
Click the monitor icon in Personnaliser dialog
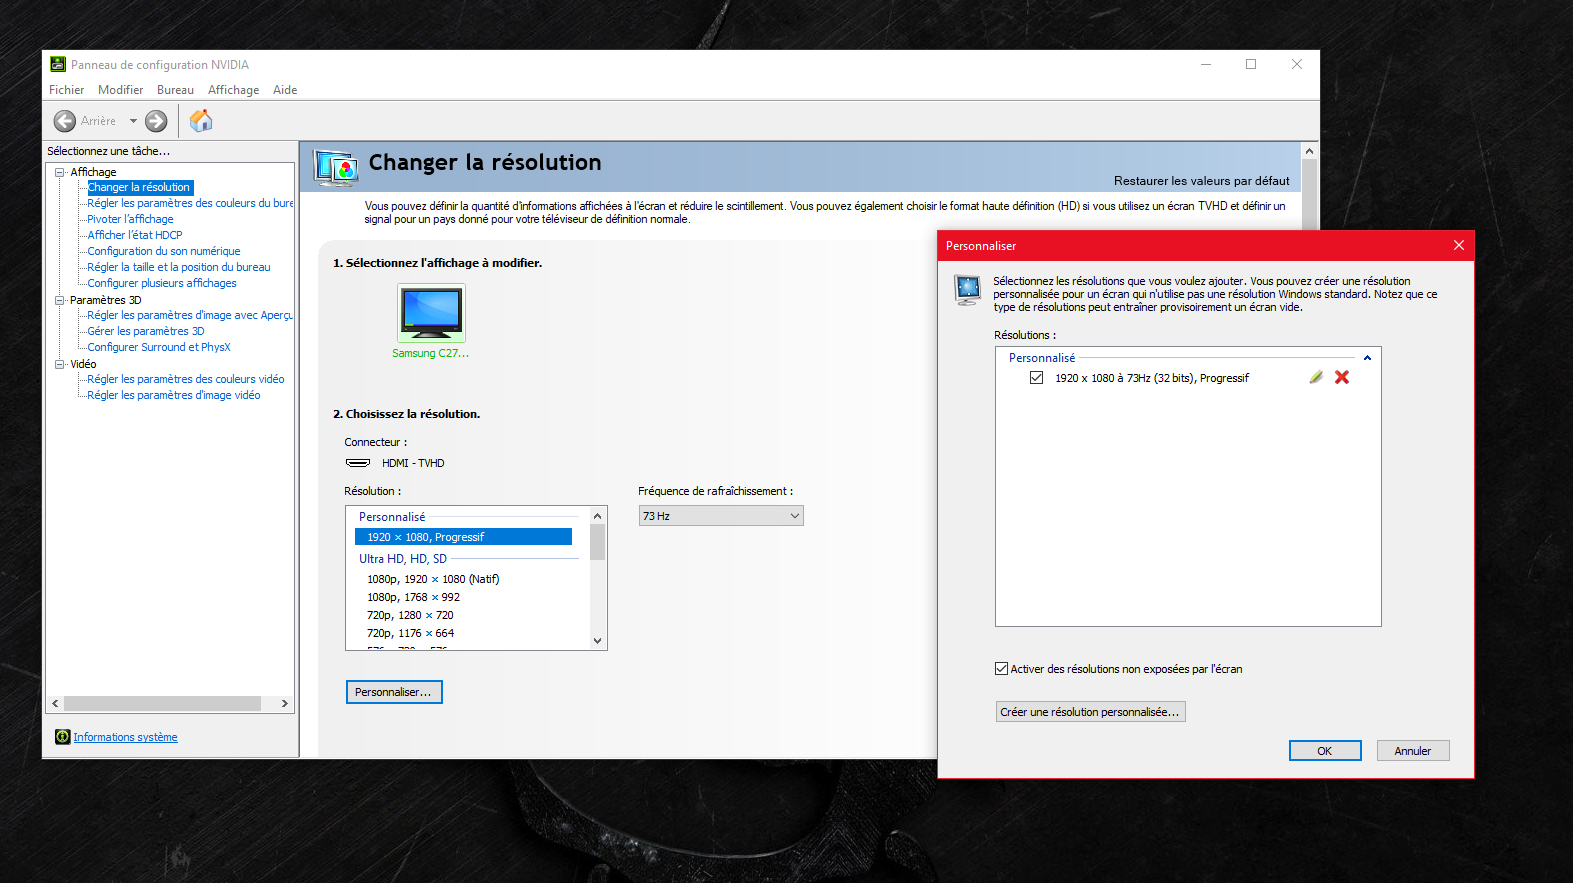click(x=967, y=290)
